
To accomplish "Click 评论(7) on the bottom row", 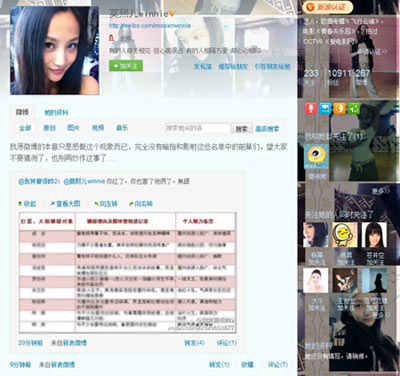I will point(278,365).
